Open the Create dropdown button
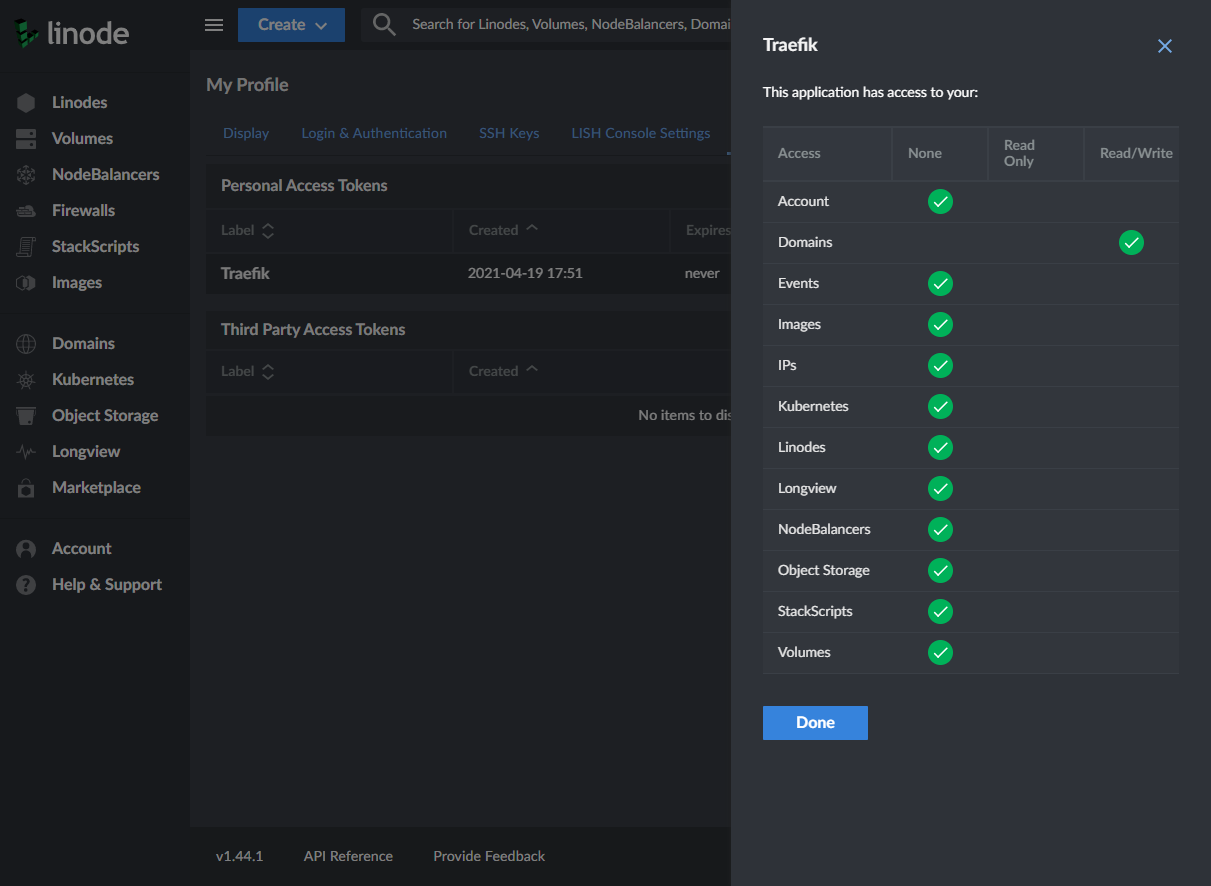Image resolution: width=1211 pixels, height=886 pixels. click(x=291, y=25)
